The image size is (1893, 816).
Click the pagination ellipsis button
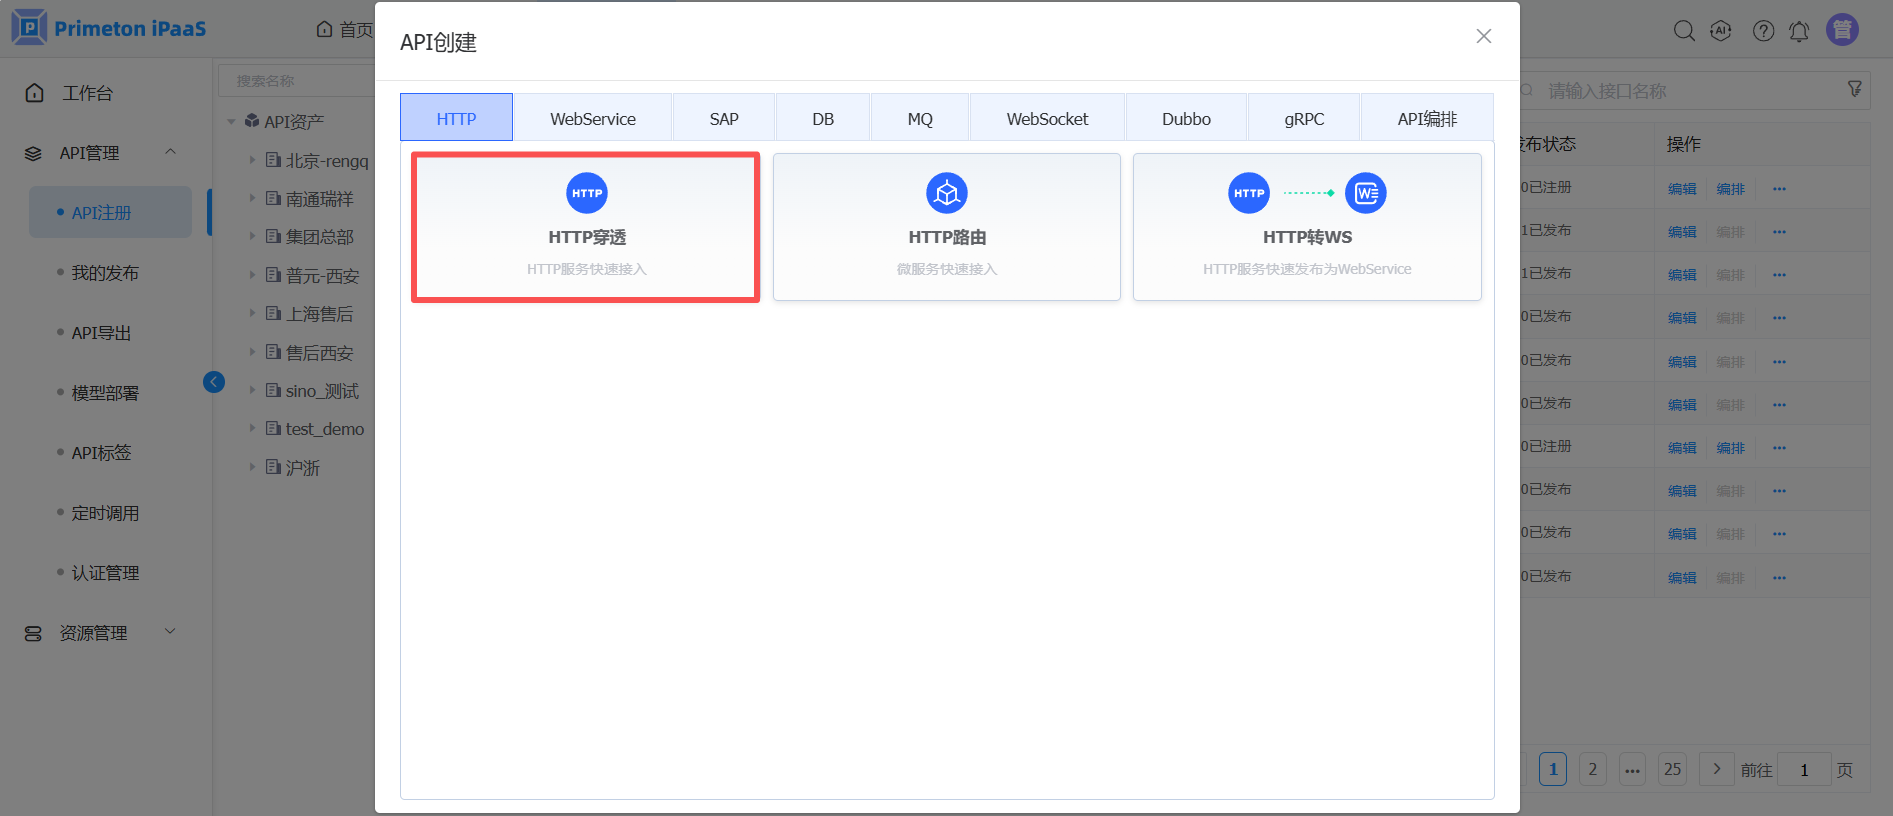(x=1632, y=769)
